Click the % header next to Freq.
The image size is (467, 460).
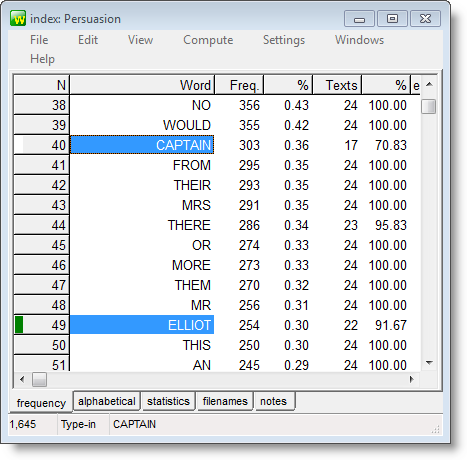pyautogui.click(x=288, y=85)
